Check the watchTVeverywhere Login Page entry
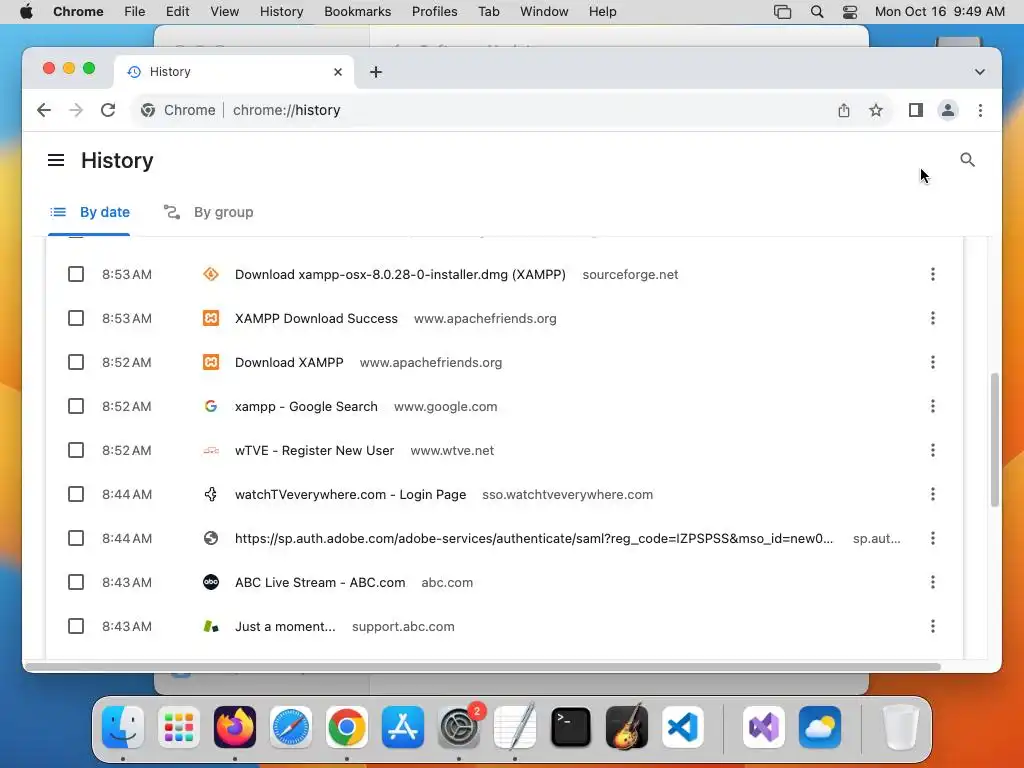Viewport: 1024px width, 768px height. click(x=76, y=494)
